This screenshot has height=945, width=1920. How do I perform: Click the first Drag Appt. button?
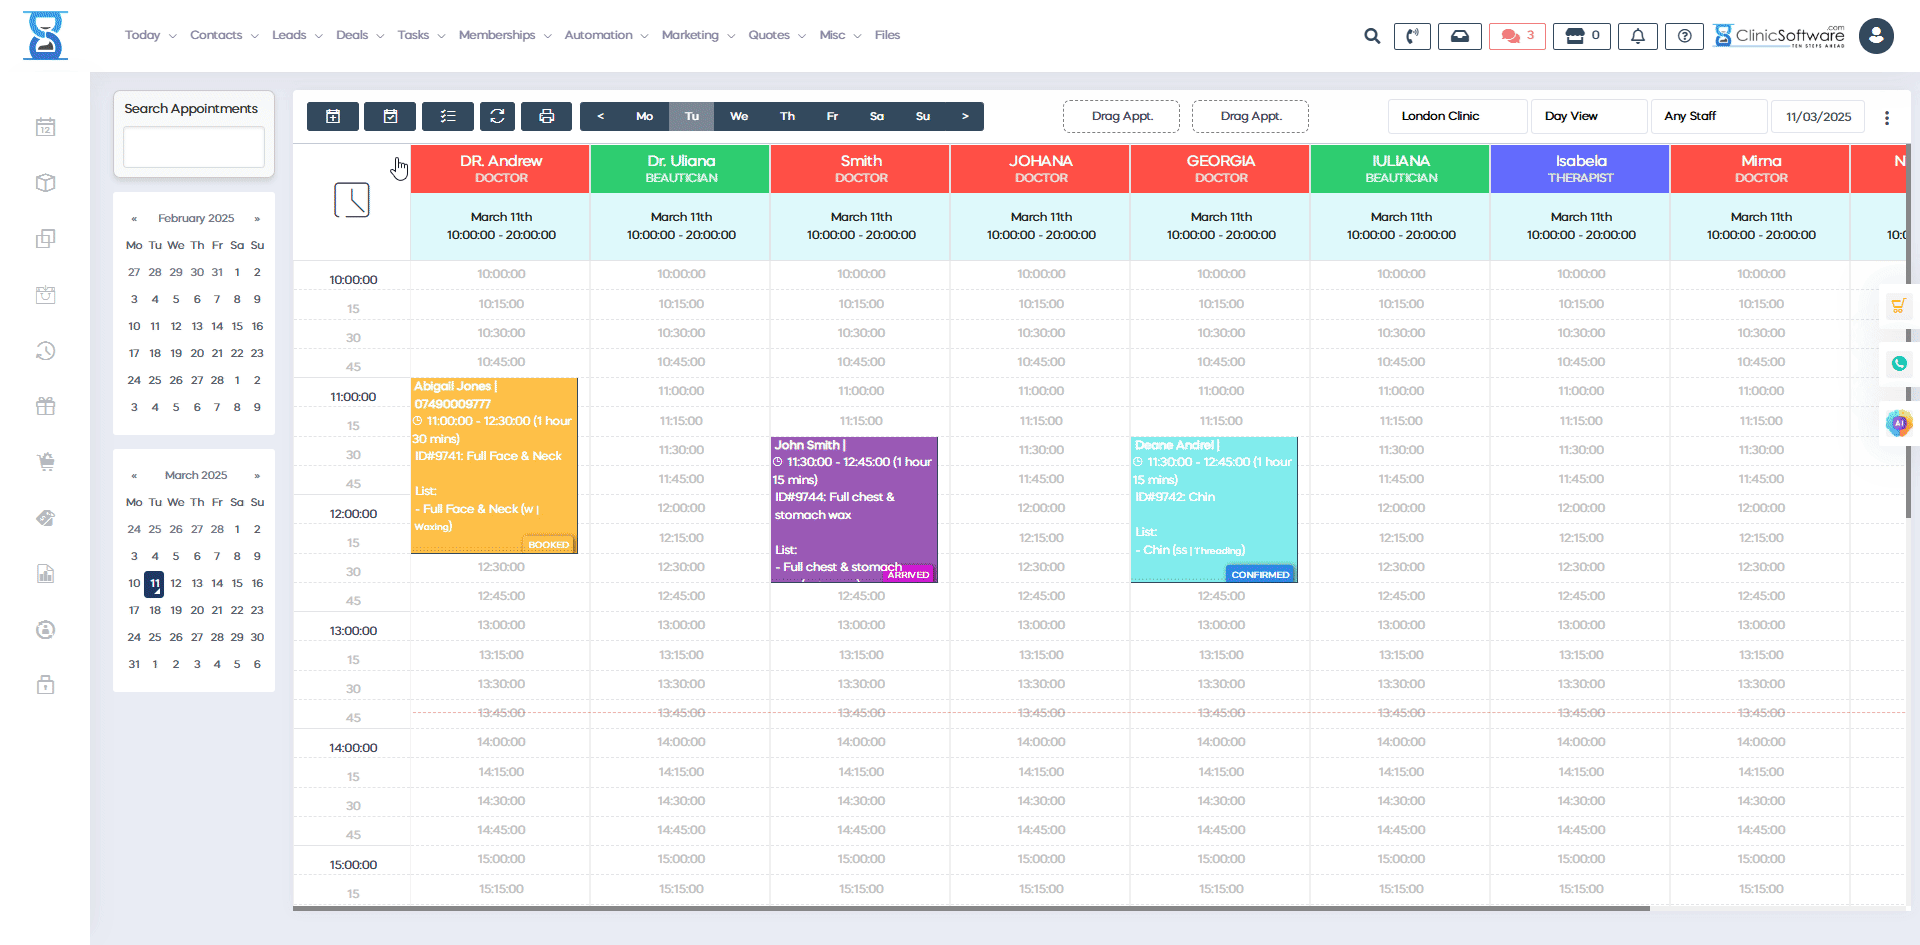(x=1121, y=116)
